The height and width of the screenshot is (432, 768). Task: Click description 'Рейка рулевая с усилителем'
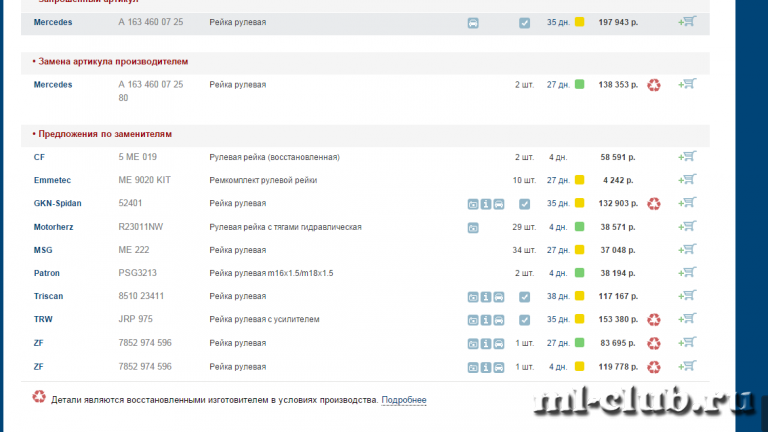(x=264, y=319)
